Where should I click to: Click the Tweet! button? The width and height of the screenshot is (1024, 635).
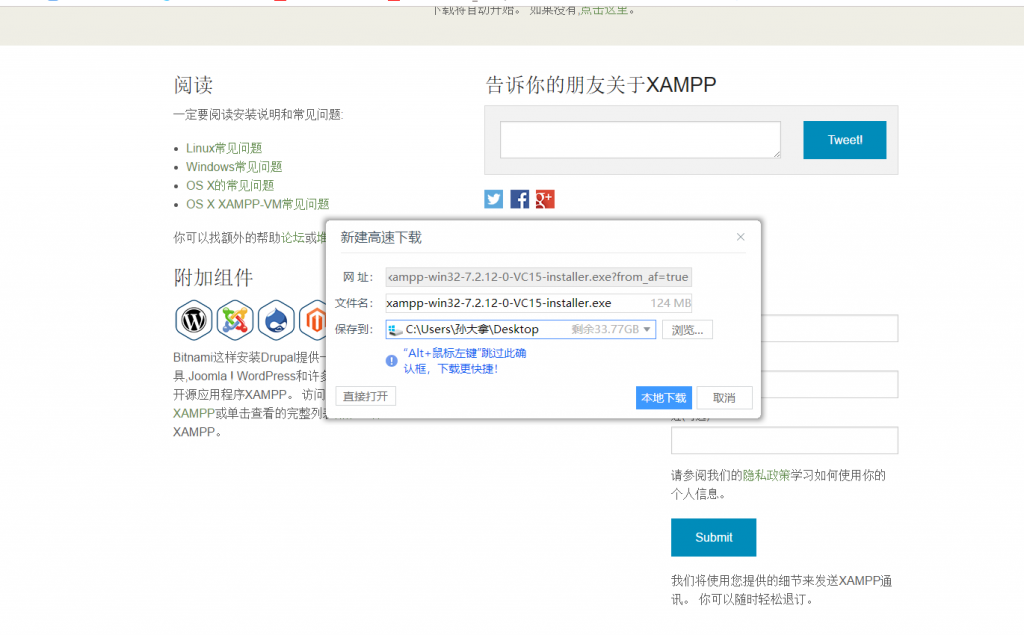pos(844,140)
